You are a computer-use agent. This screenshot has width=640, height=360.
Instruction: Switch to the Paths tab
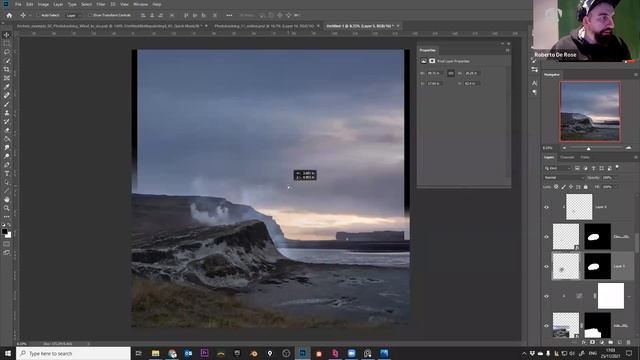pos(585,157)
